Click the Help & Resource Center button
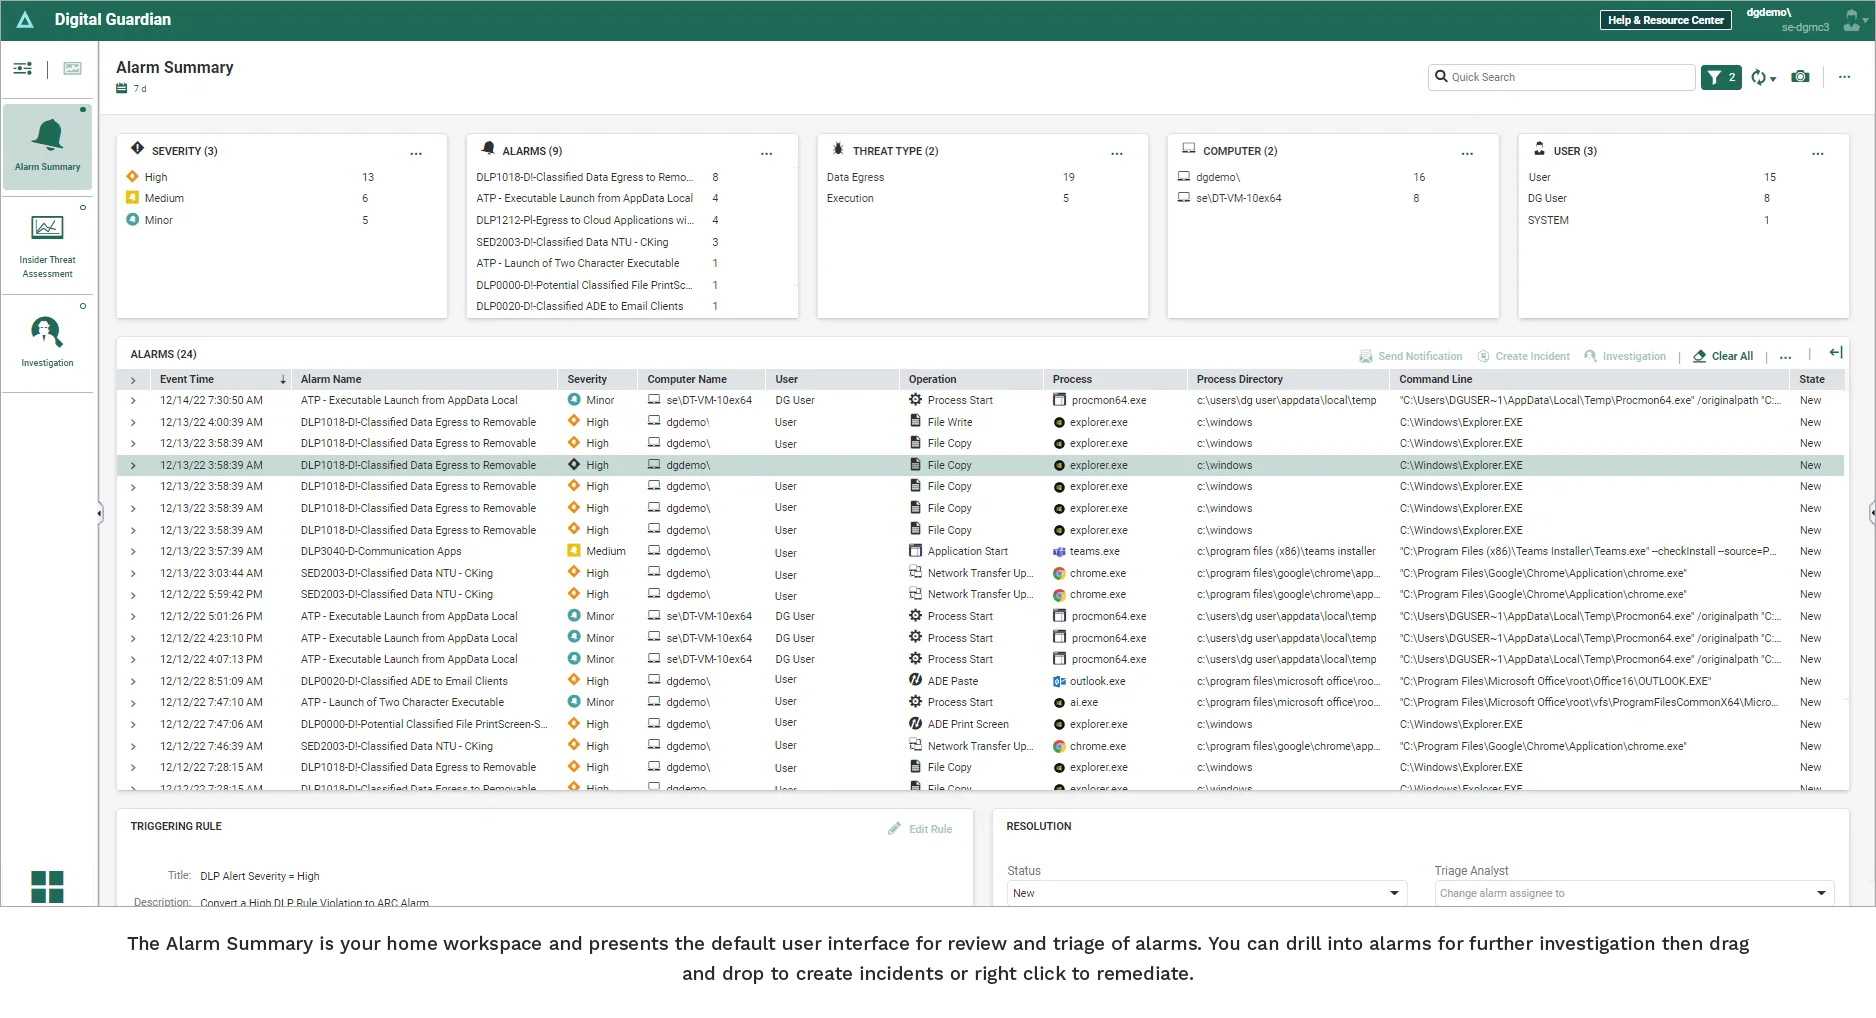 pos(1665,20)
